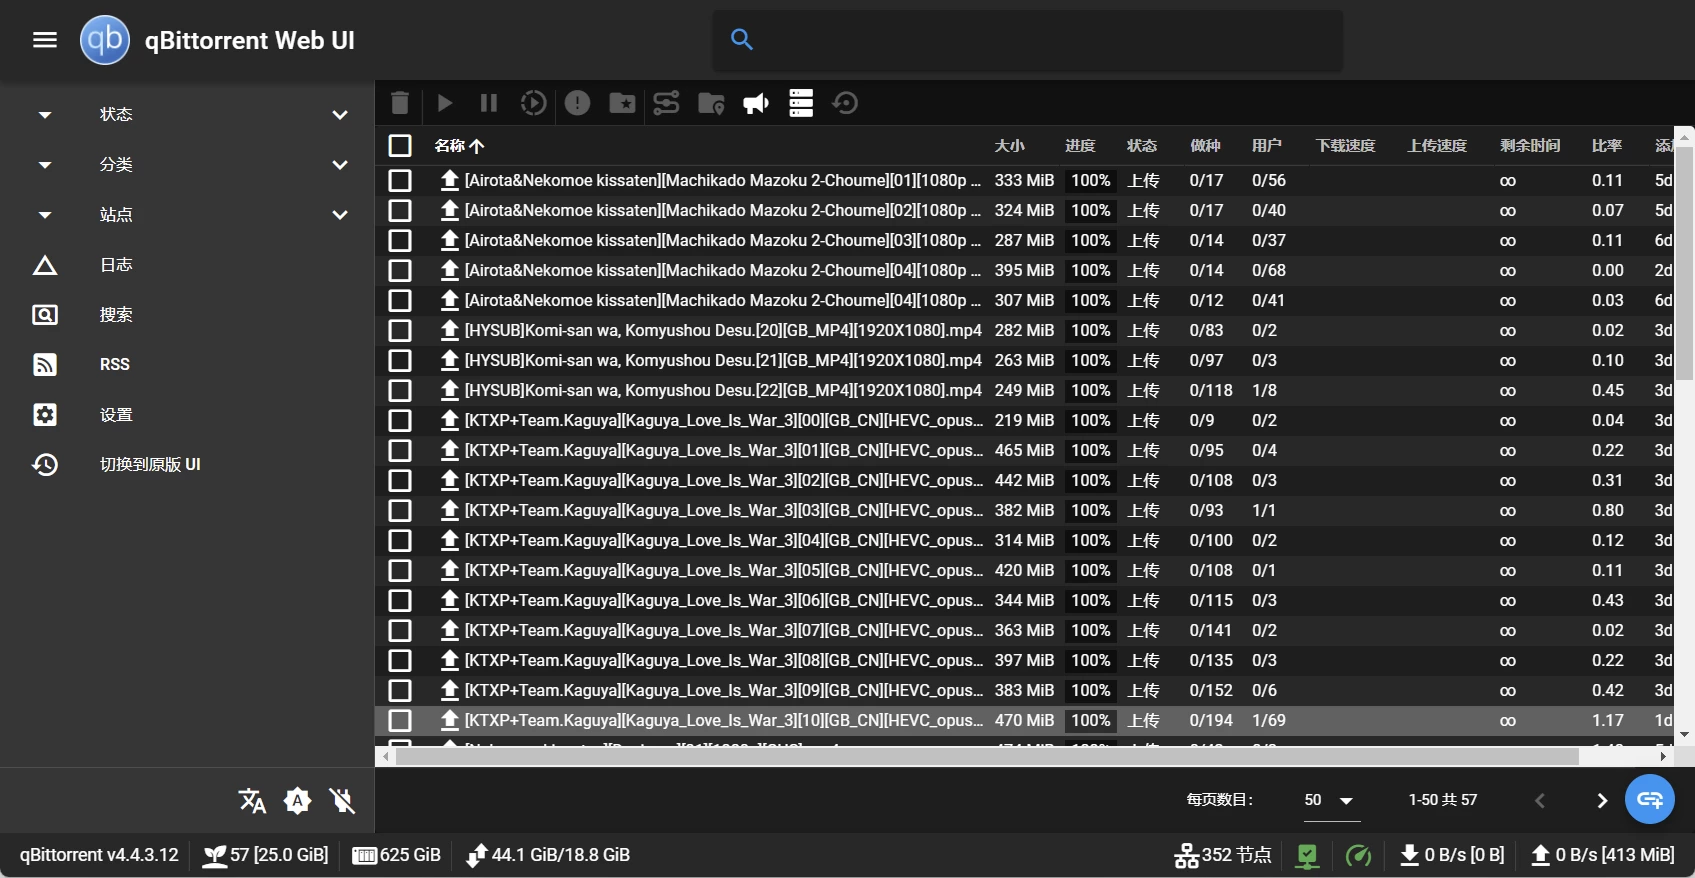Sort by the 名称 column header
Image resolution: width=1695 pixels, height=878 pixels.
click(x=459, y=146)
